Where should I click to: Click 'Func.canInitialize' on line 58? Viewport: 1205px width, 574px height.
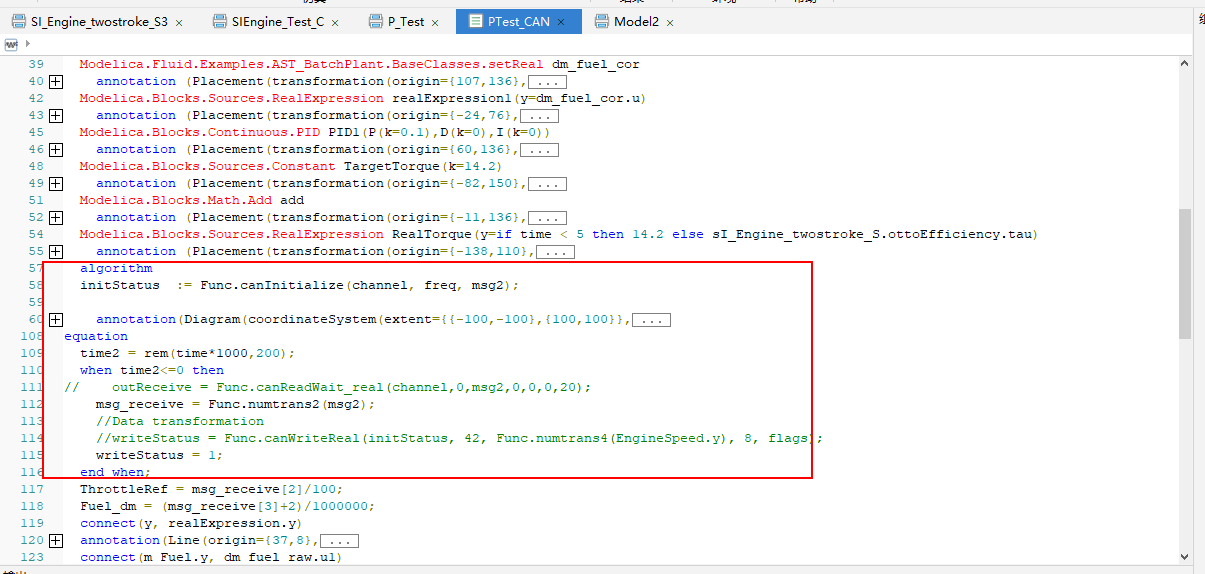[x=272, y=285]
